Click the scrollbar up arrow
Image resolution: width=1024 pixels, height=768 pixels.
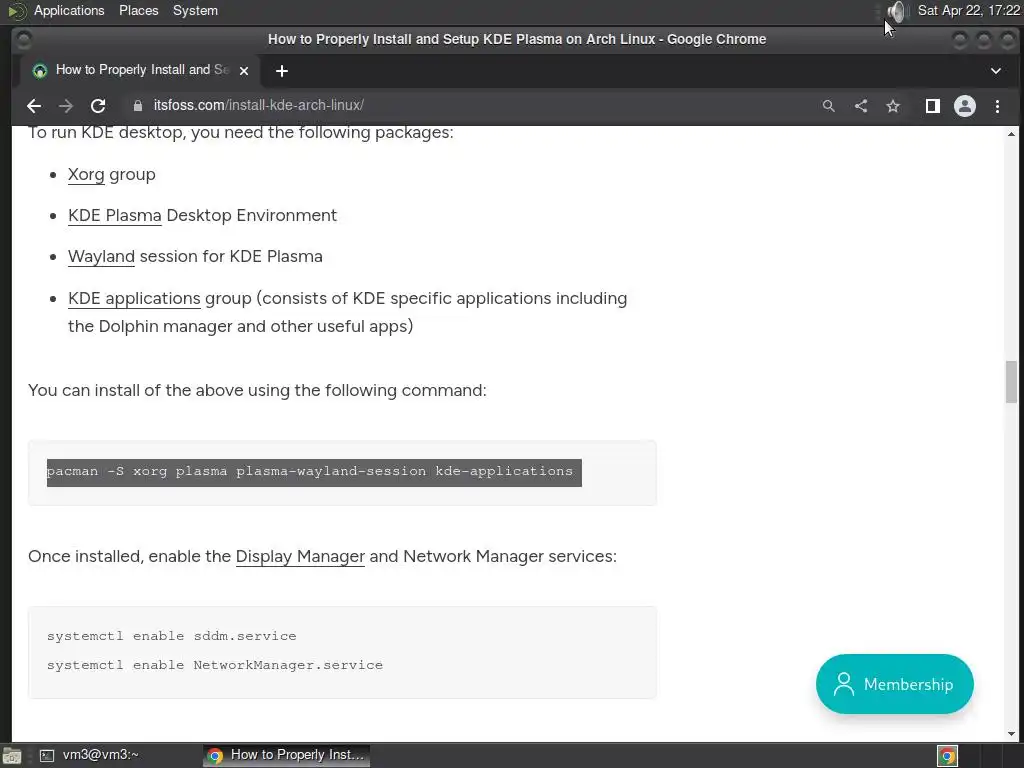(x=1011, y=134)
